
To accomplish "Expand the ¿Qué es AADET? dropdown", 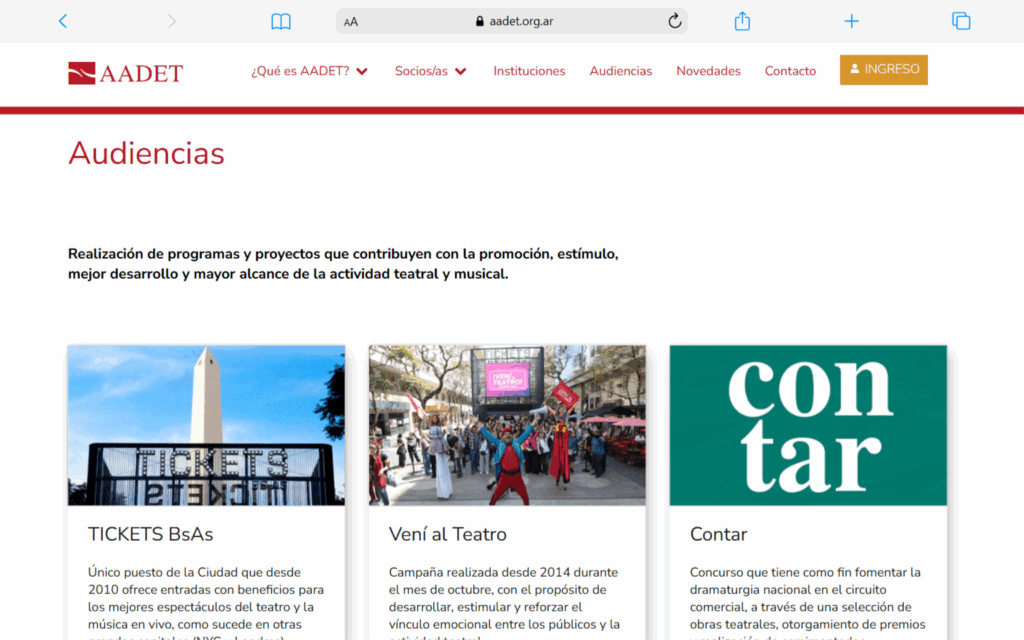I will 309,71.
